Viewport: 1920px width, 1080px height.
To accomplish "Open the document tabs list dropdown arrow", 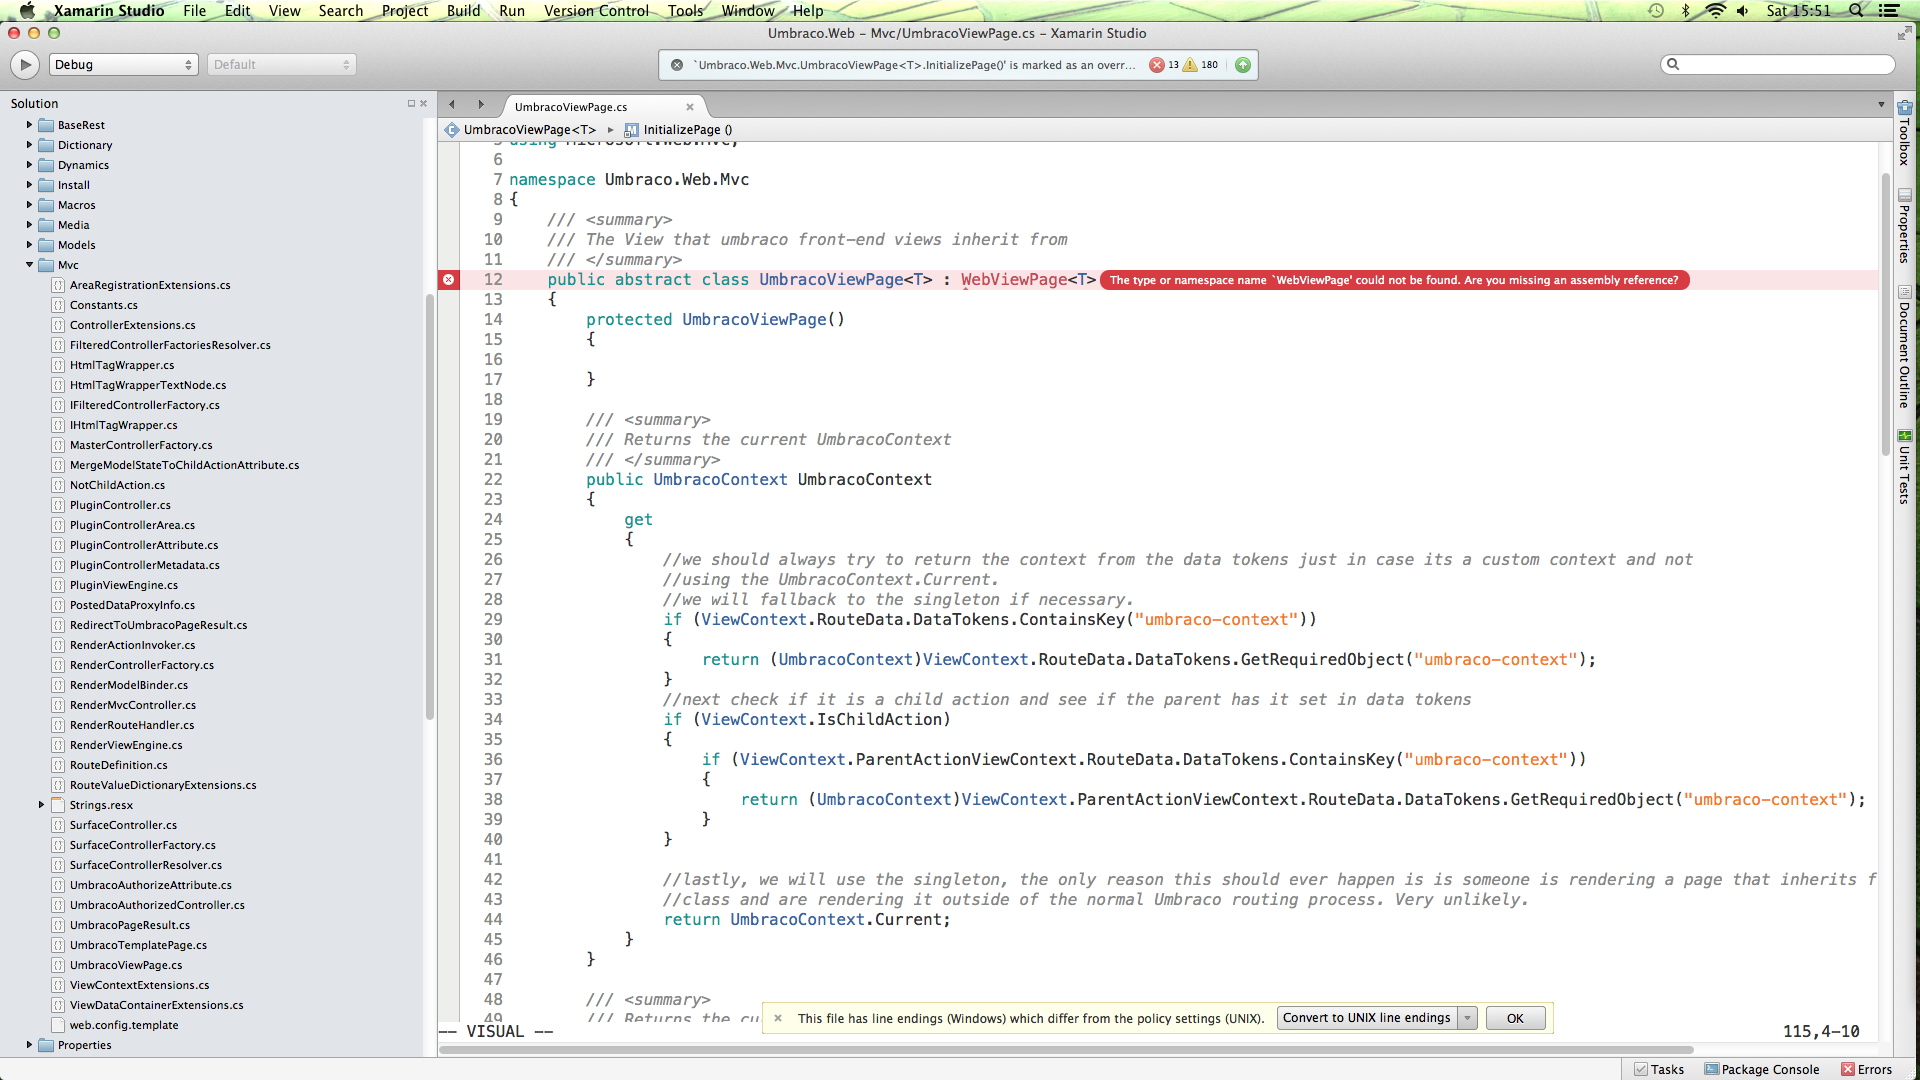I will pyautogui.click(x=1881, y=104).
